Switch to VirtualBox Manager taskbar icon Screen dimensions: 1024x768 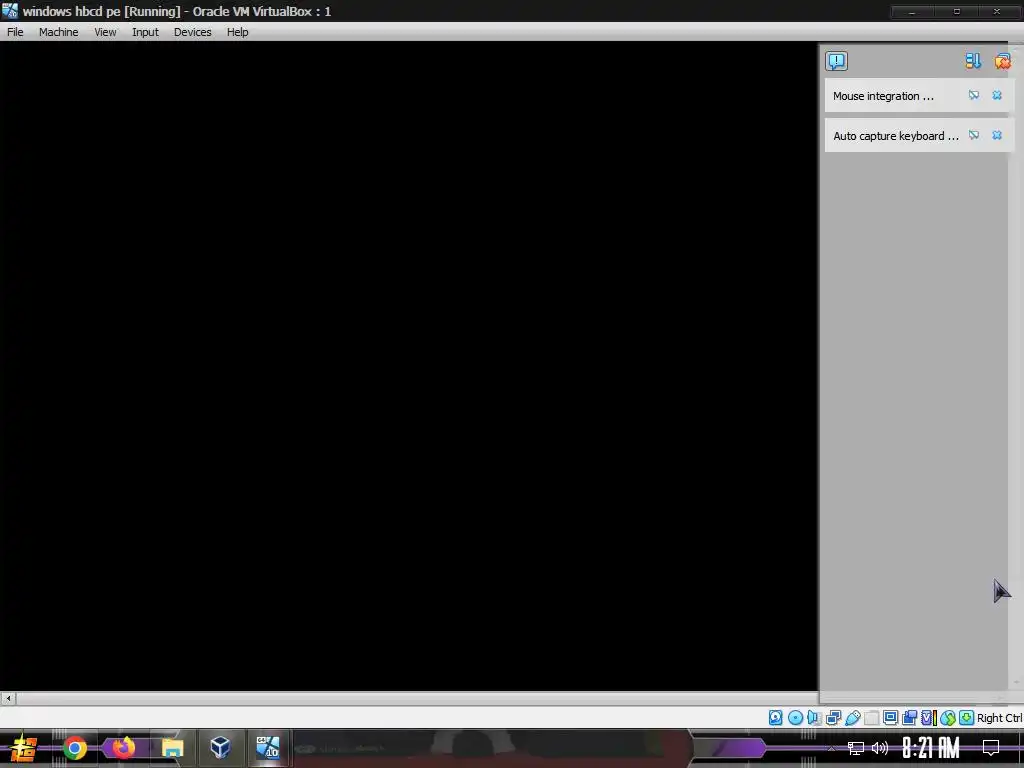220,748
